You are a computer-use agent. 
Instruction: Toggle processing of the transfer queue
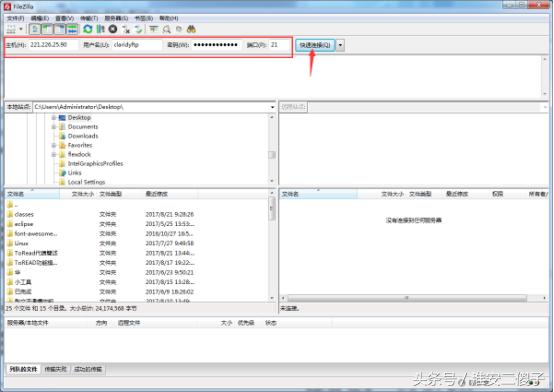(100, 29)
